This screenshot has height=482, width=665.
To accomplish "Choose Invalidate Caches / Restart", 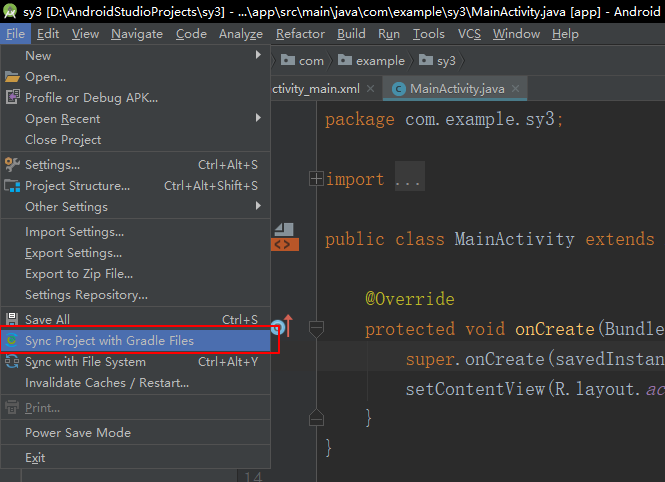I will tap(135, 382).
